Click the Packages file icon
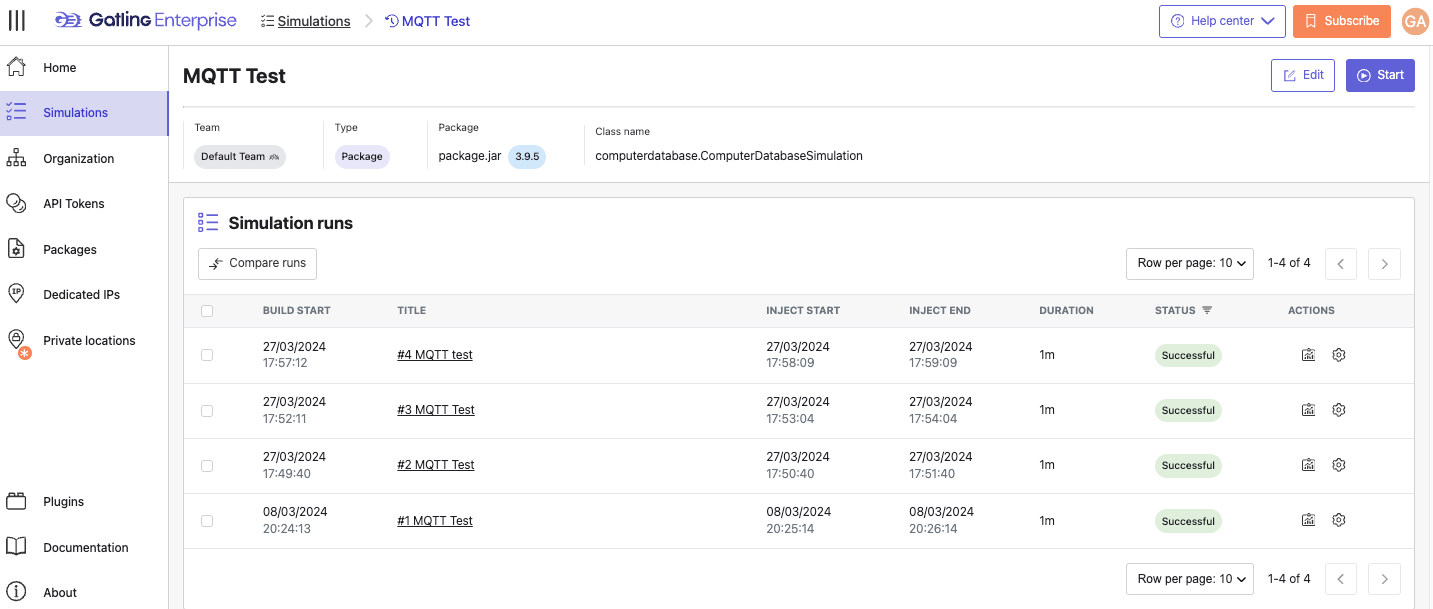 click(16, 249)
